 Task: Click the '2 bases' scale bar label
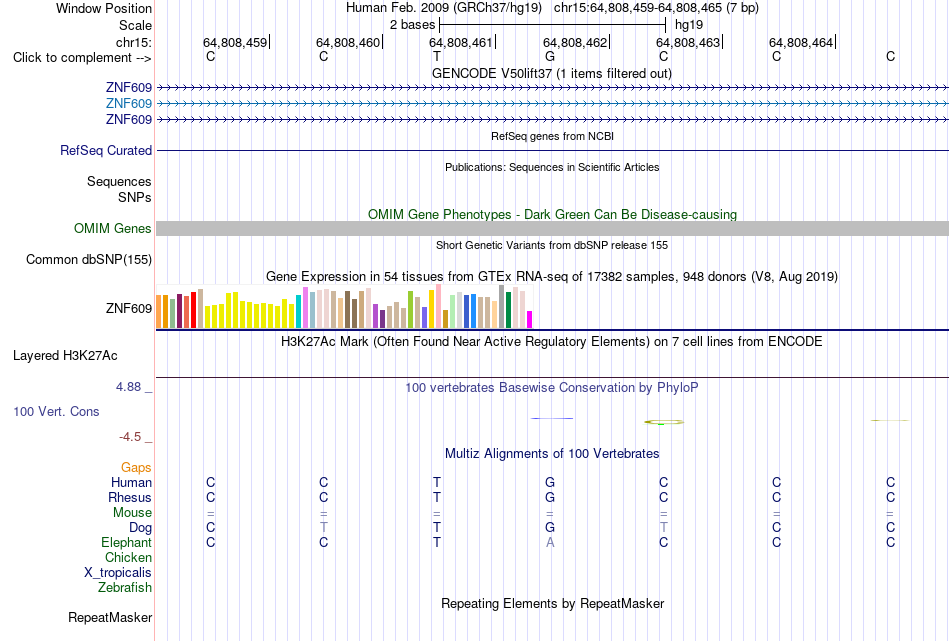pyautogui.click(x=412, y=25)
